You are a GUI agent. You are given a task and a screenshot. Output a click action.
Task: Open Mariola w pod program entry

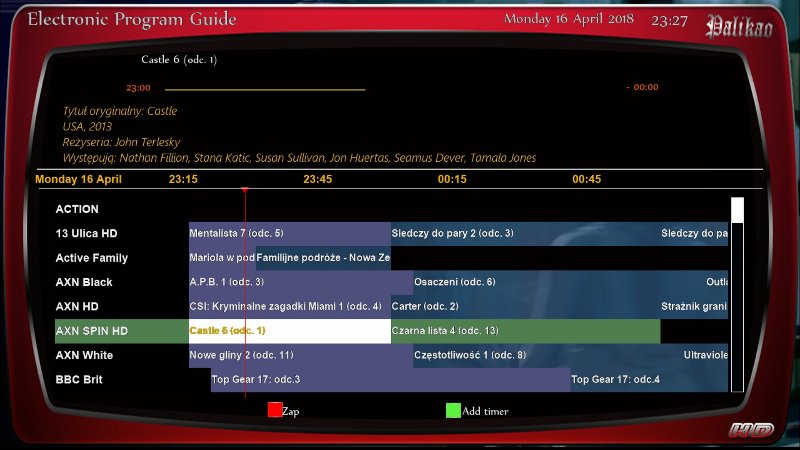tap(222, 258)
